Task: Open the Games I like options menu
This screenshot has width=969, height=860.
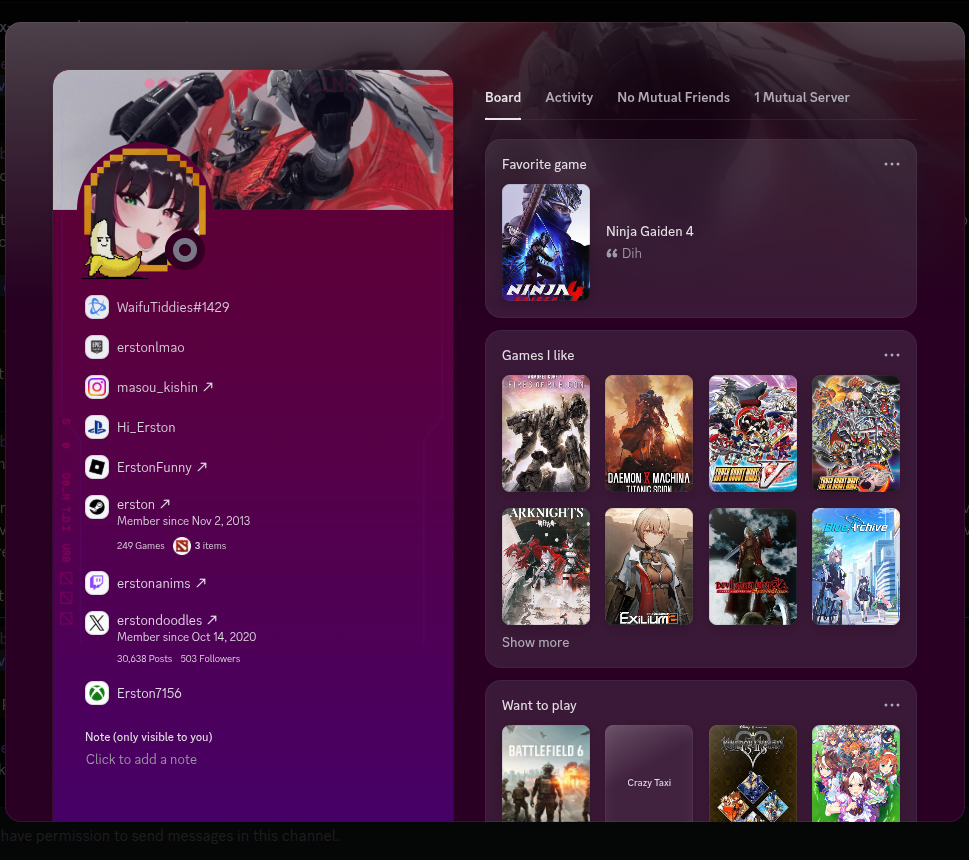Action: 891,355
